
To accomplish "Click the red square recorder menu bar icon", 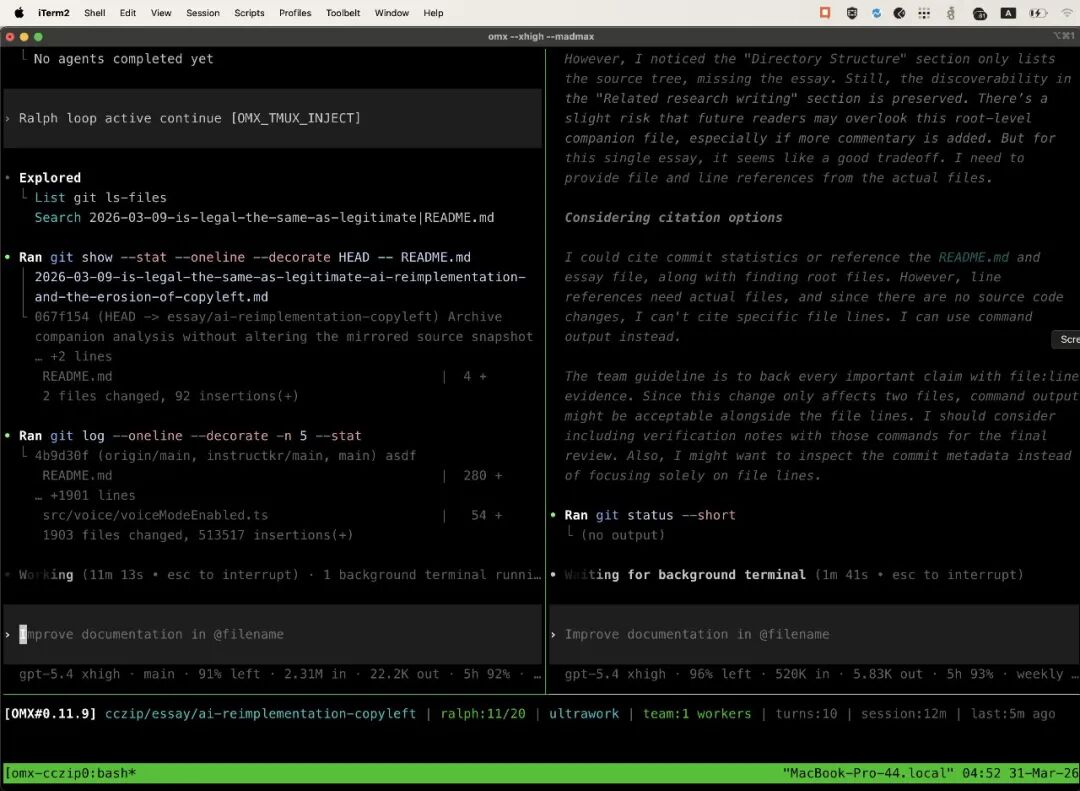I will (825, 13).
